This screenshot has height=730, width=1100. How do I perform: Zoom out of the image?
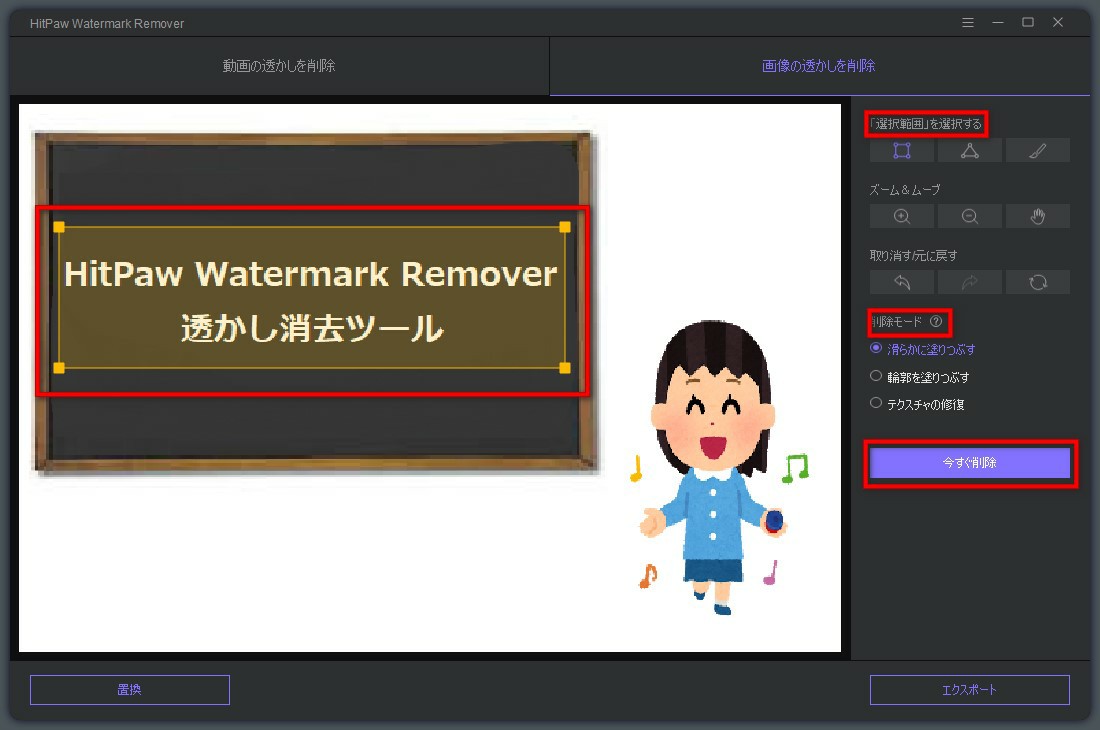[969, 216]
